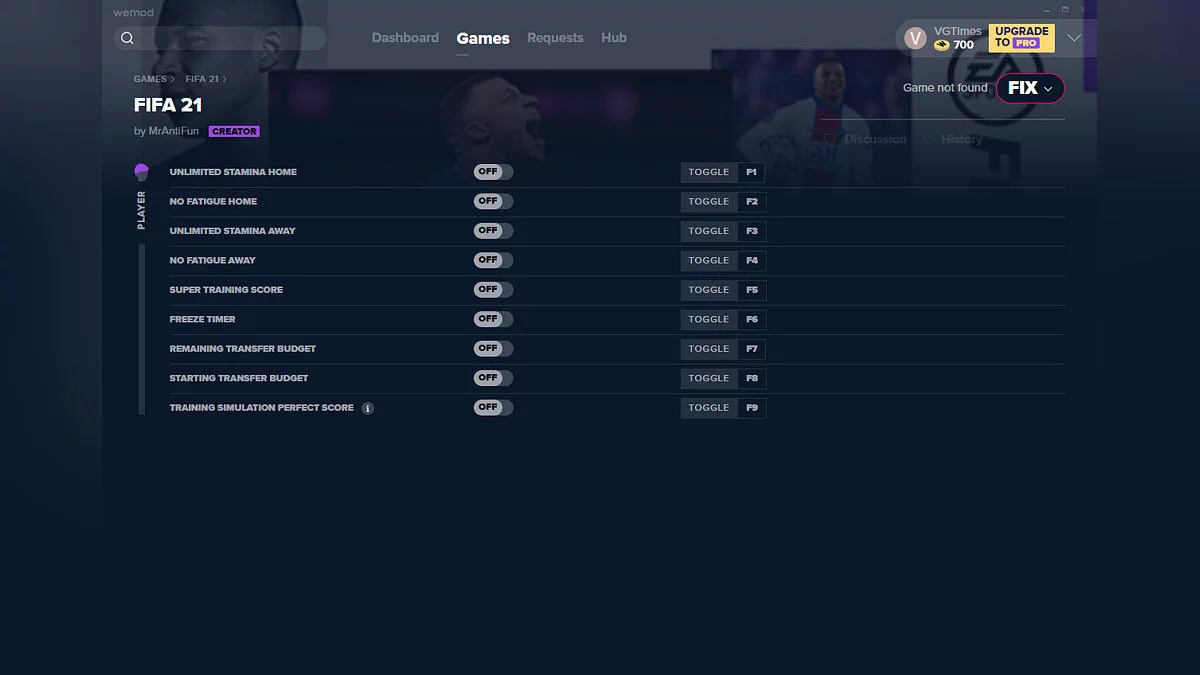The width and height of the screenshot is (1200, 675).
Task: Enable No Fatigue Away switch
Action: pos(493,260)
